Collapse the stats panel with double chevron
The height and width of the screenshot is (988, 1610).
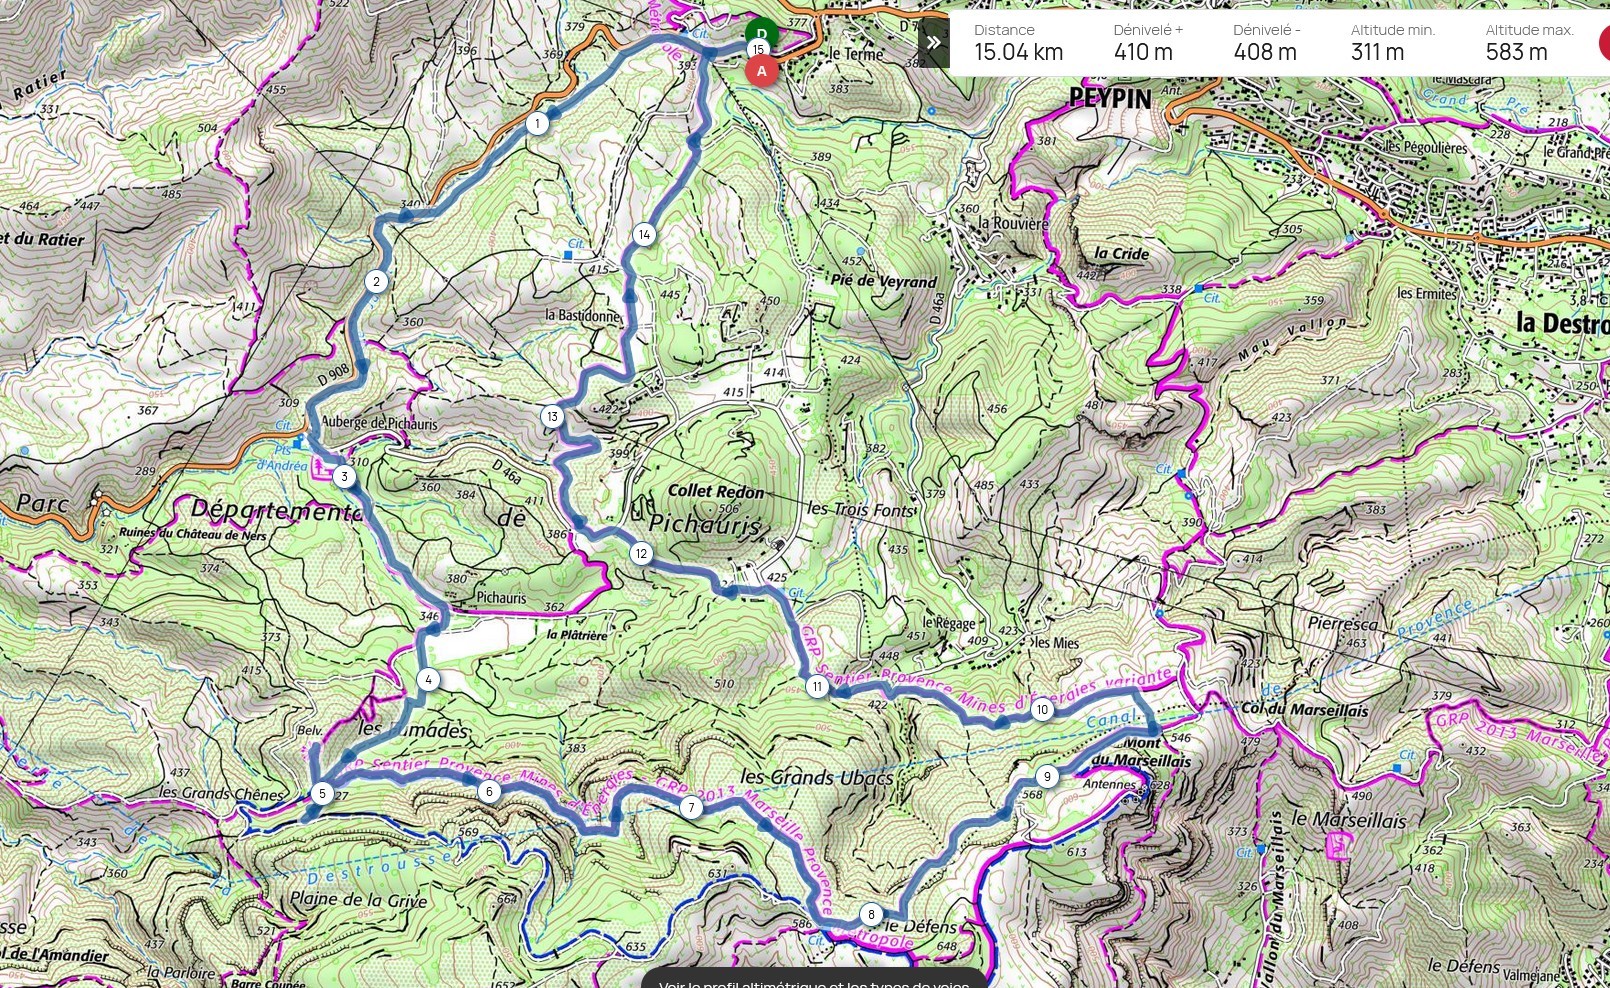click(933, 43)
